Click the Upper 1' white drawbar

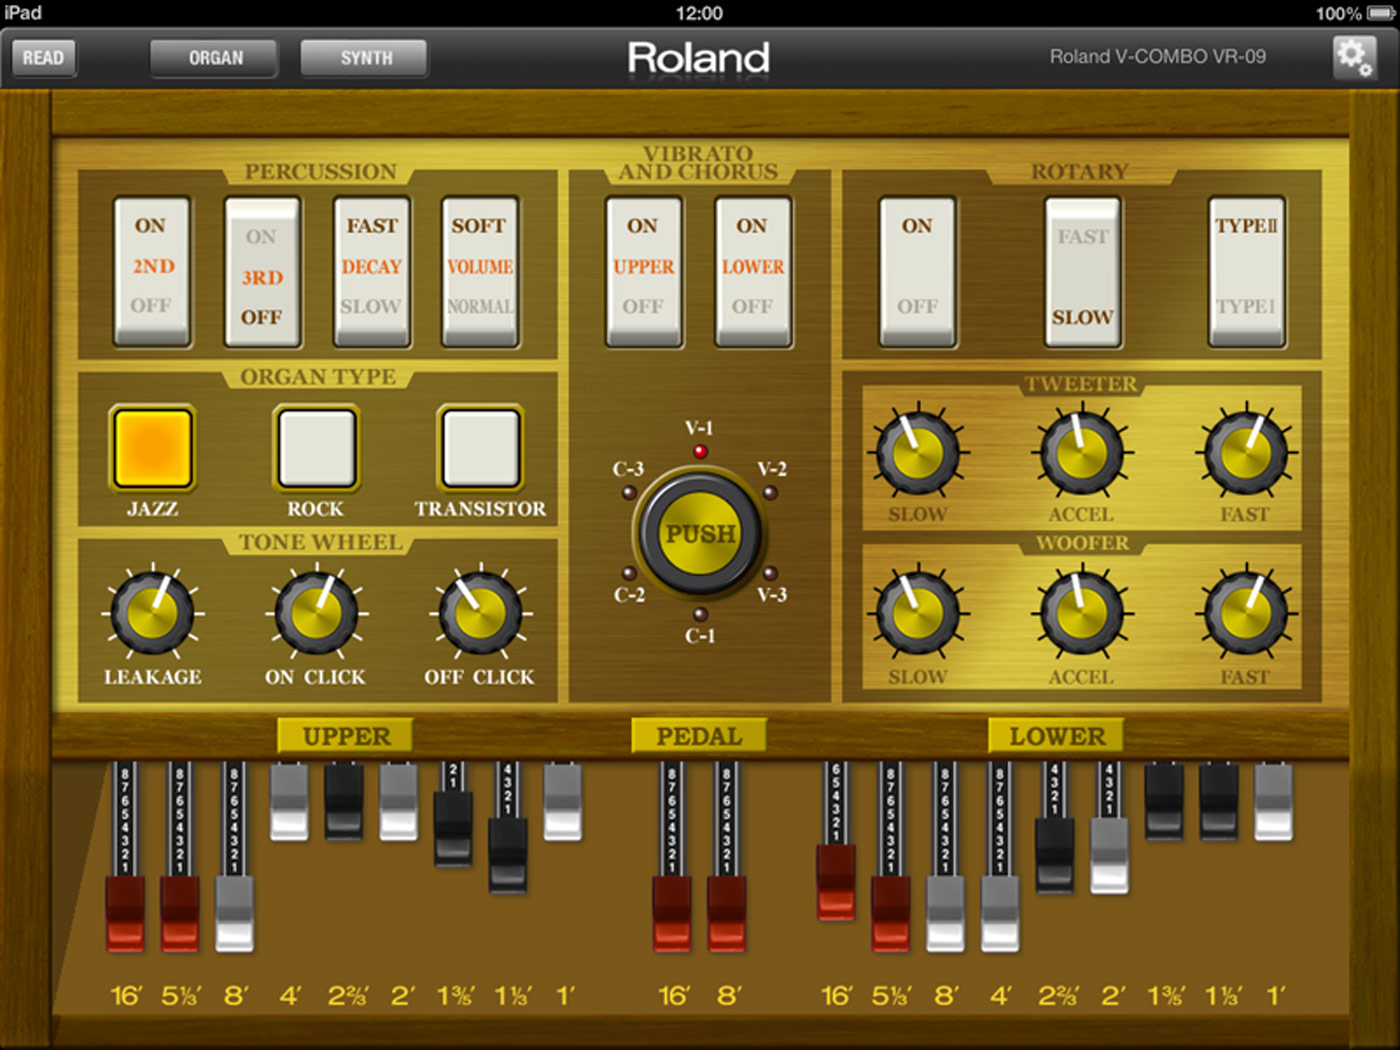point(562,803)
